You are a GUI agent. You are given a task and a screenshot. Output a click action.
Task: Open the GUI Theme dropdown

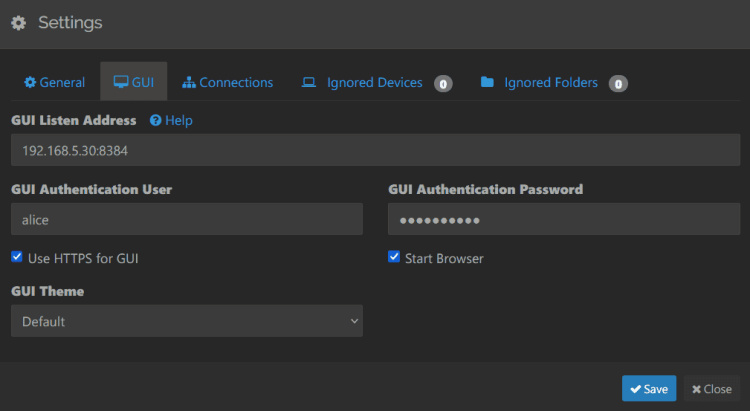click(x=187, y=321)
